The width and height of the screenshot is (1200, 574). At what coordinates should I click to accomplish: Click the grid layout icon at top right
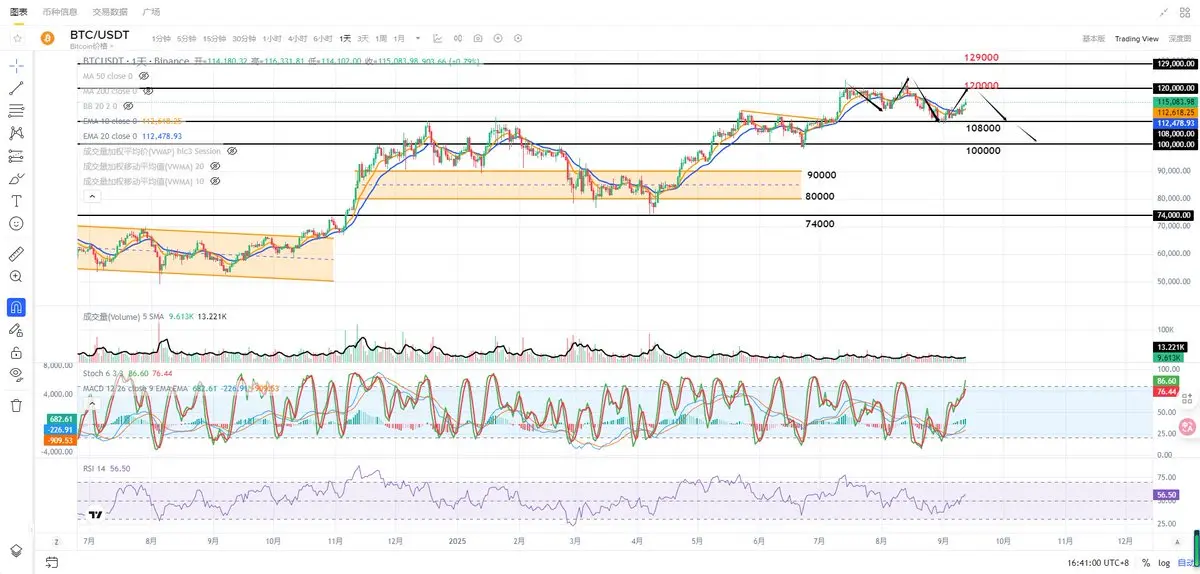coord(1186,12)
